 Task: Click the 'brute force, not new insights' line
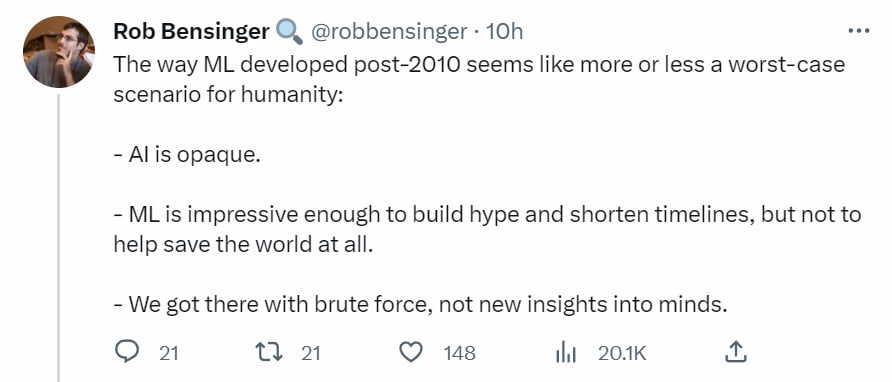click(421, 305)
